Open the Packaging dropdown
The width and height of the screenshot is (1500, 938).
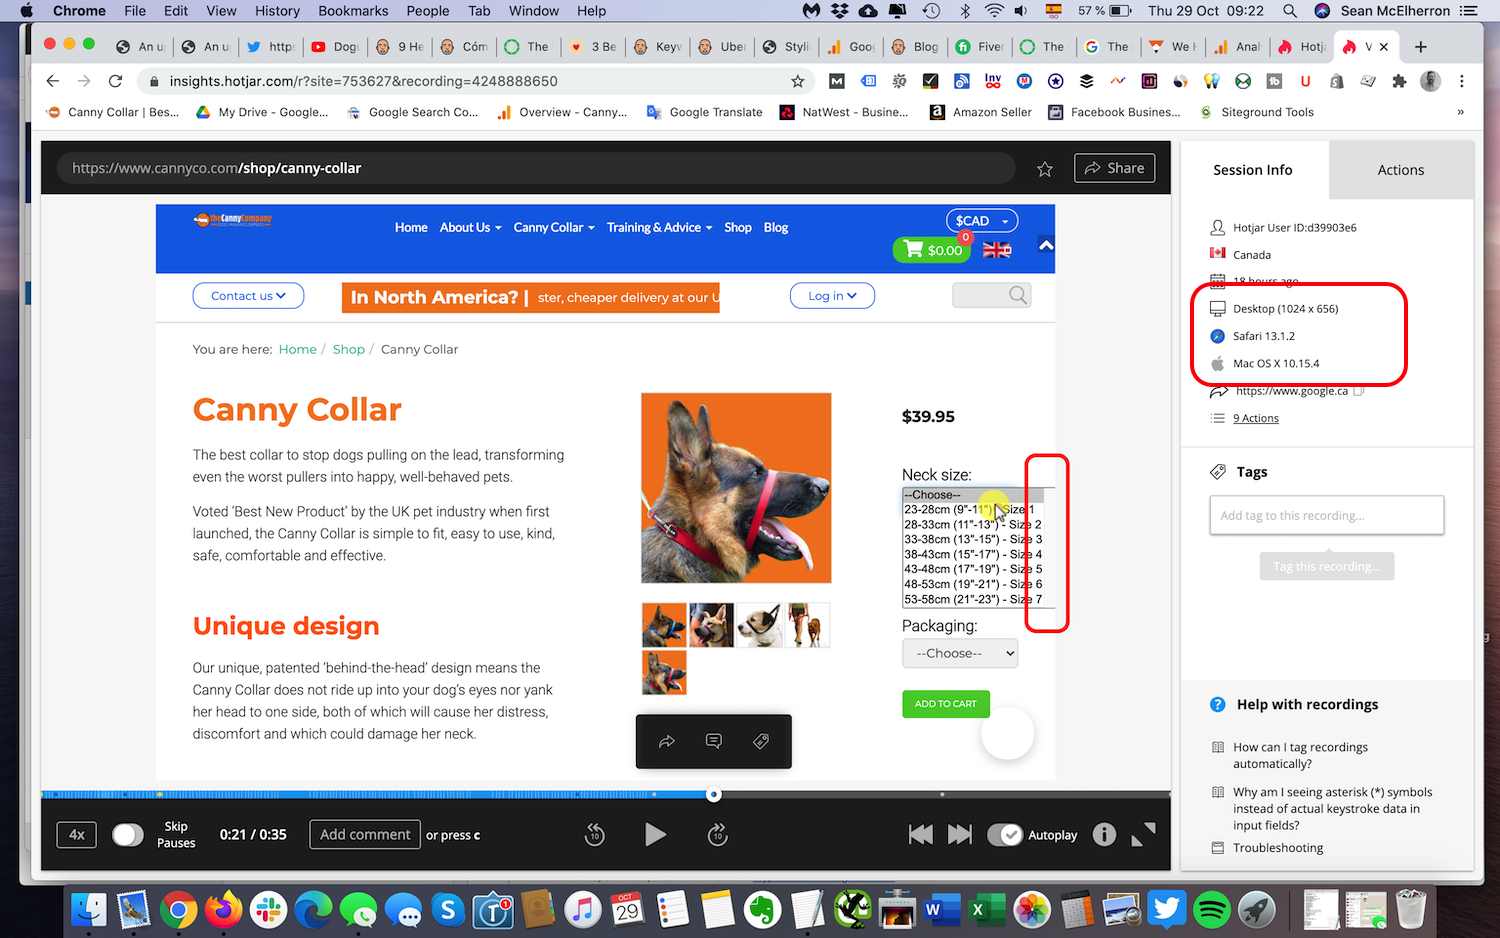tap(960, 653)
